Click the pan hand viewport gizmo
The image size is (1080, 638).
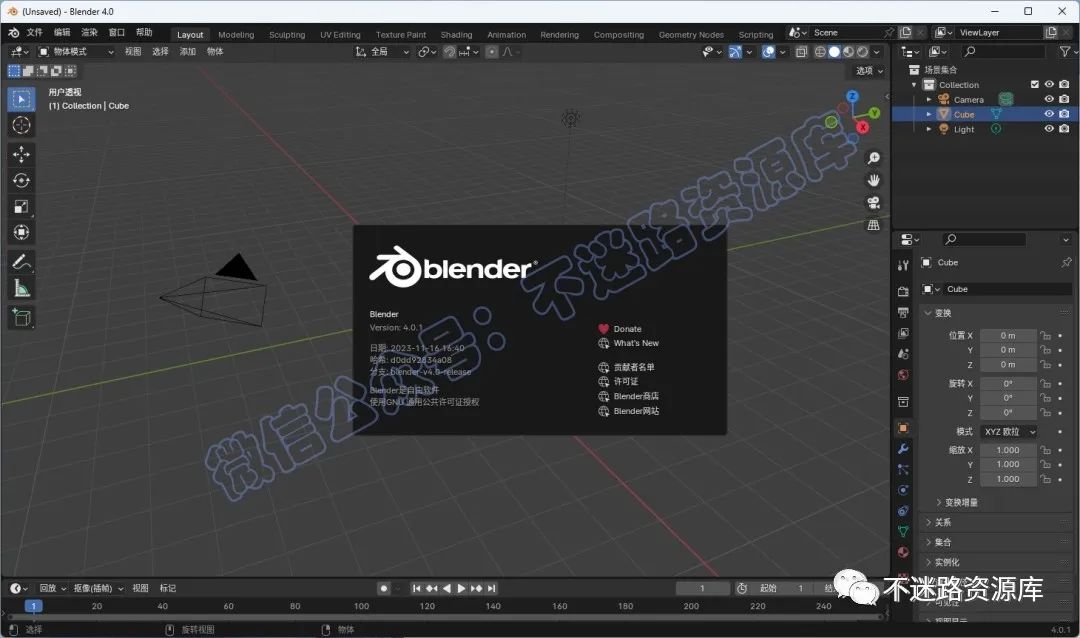[x=873, y=181]
